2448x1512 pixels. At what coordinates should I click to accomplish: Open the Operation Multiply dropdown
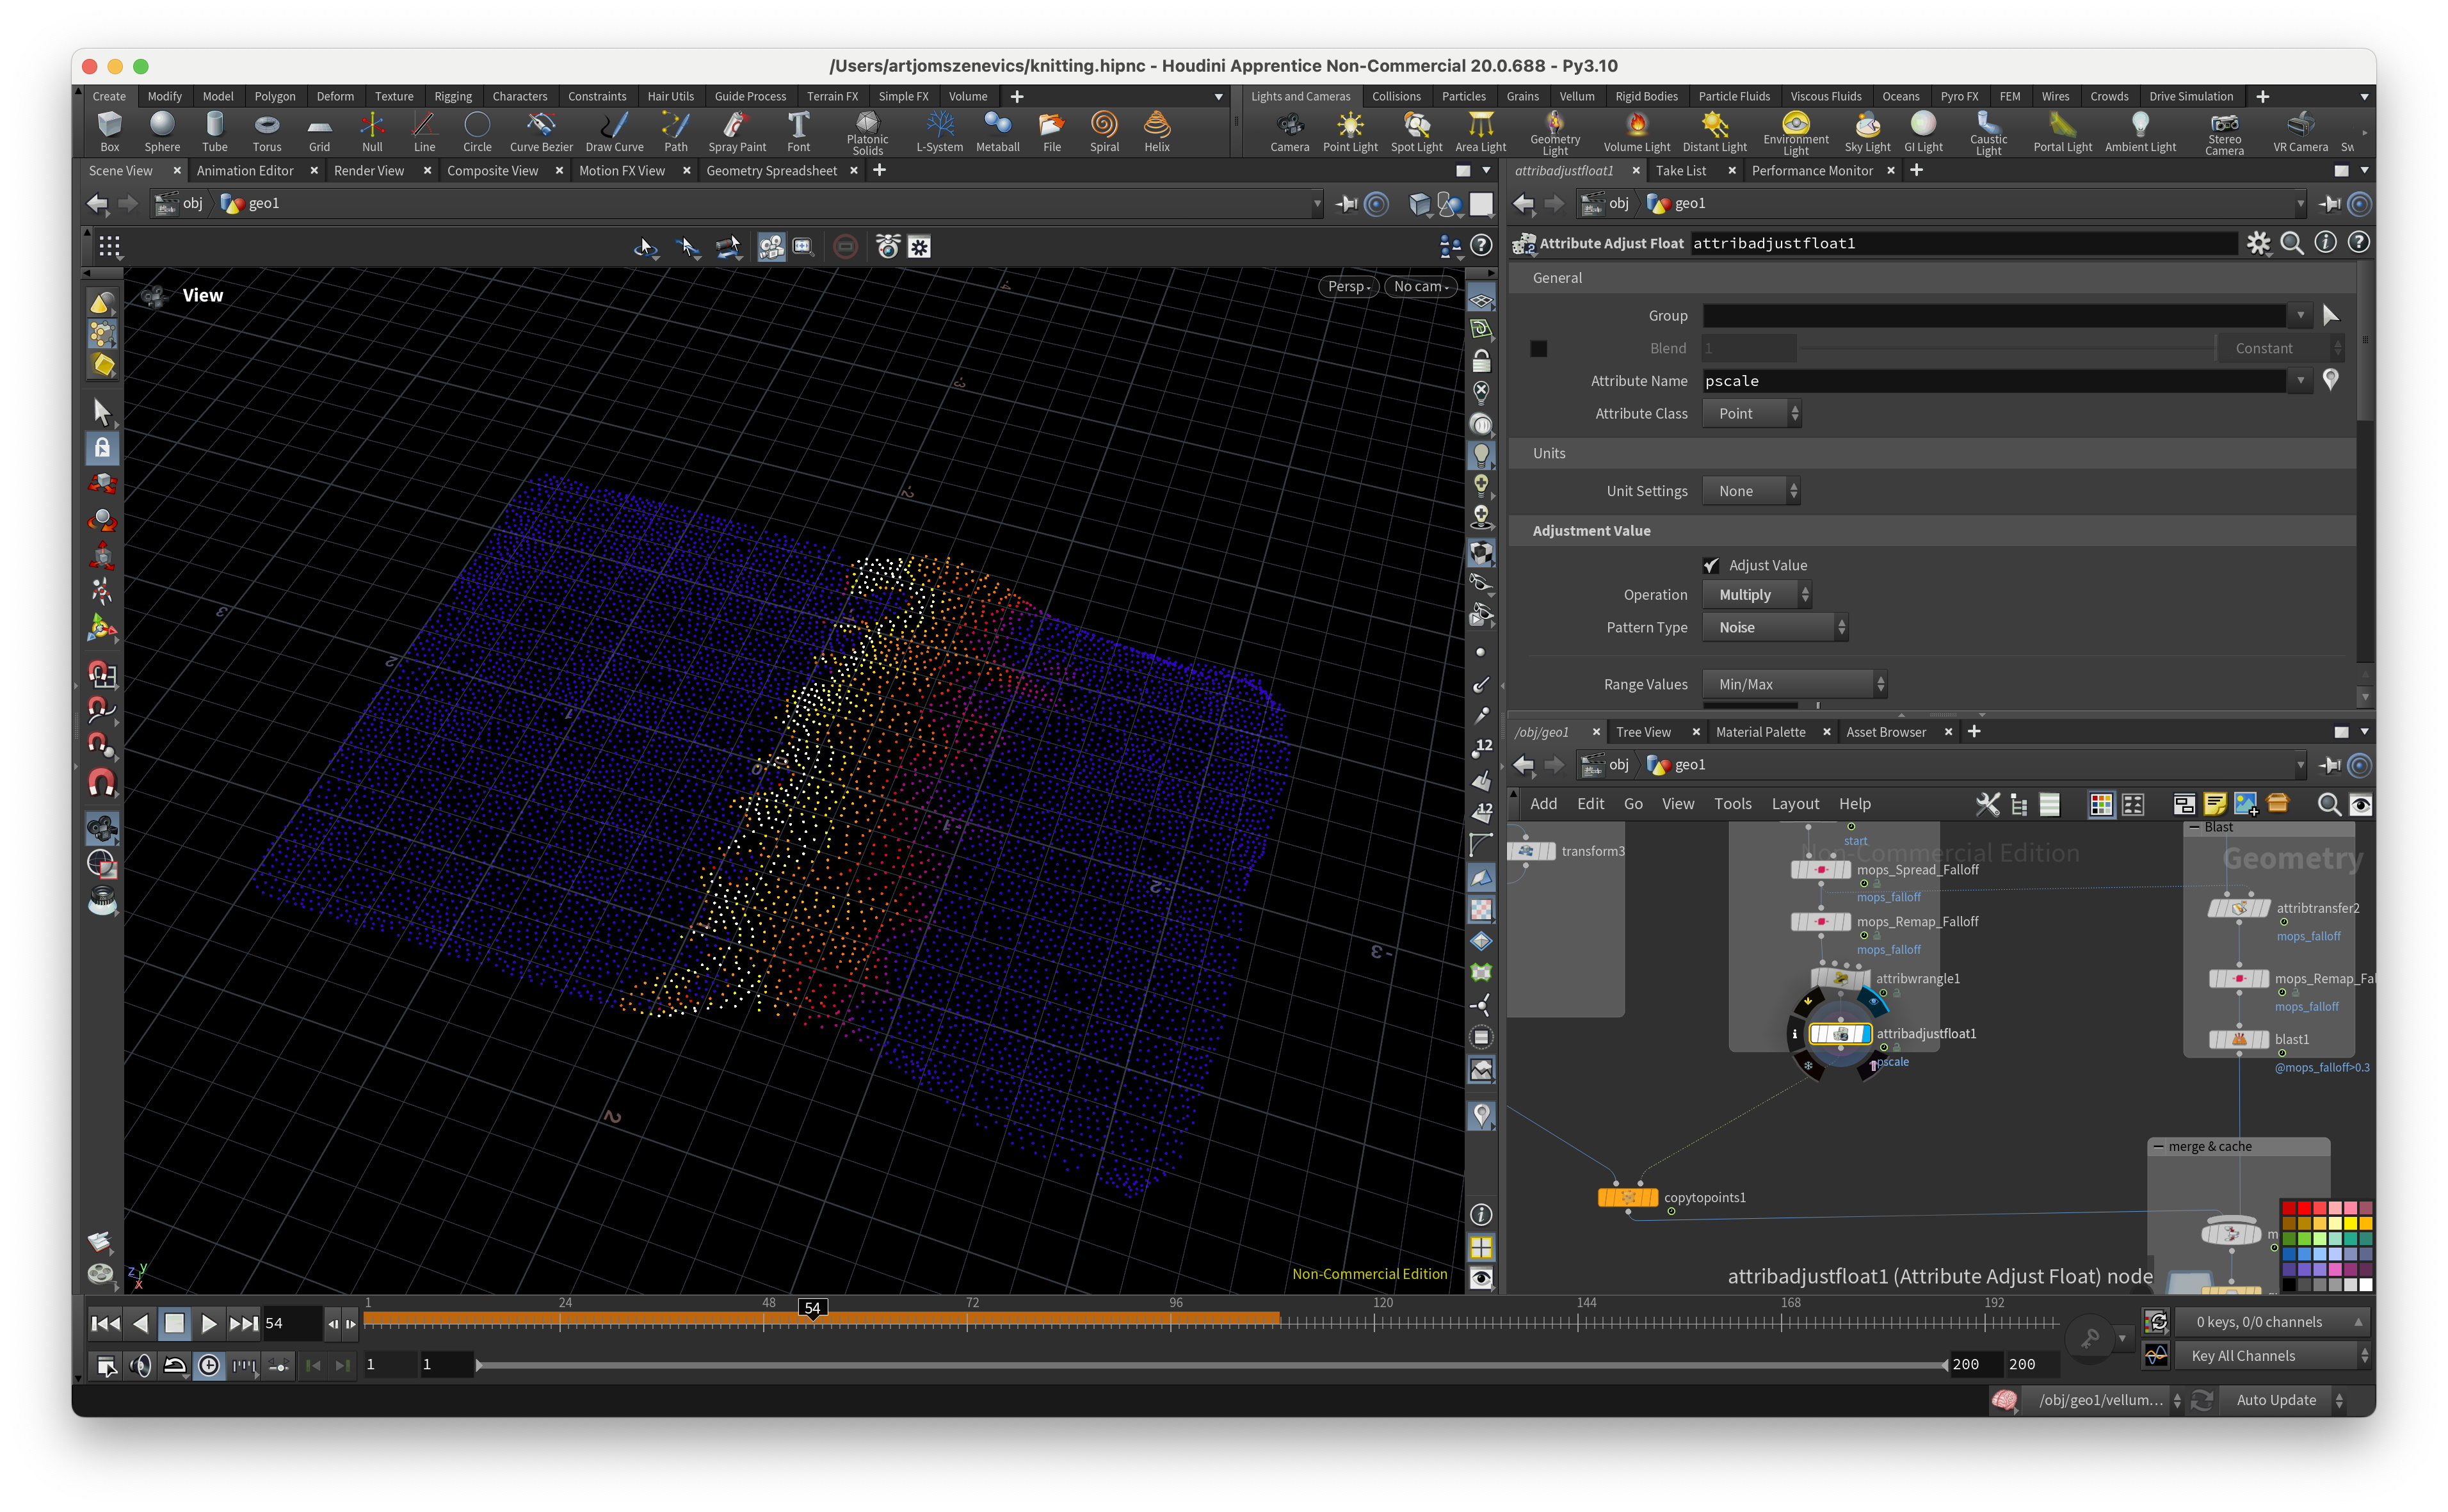pyautogui.click(x=1756, y=595)
